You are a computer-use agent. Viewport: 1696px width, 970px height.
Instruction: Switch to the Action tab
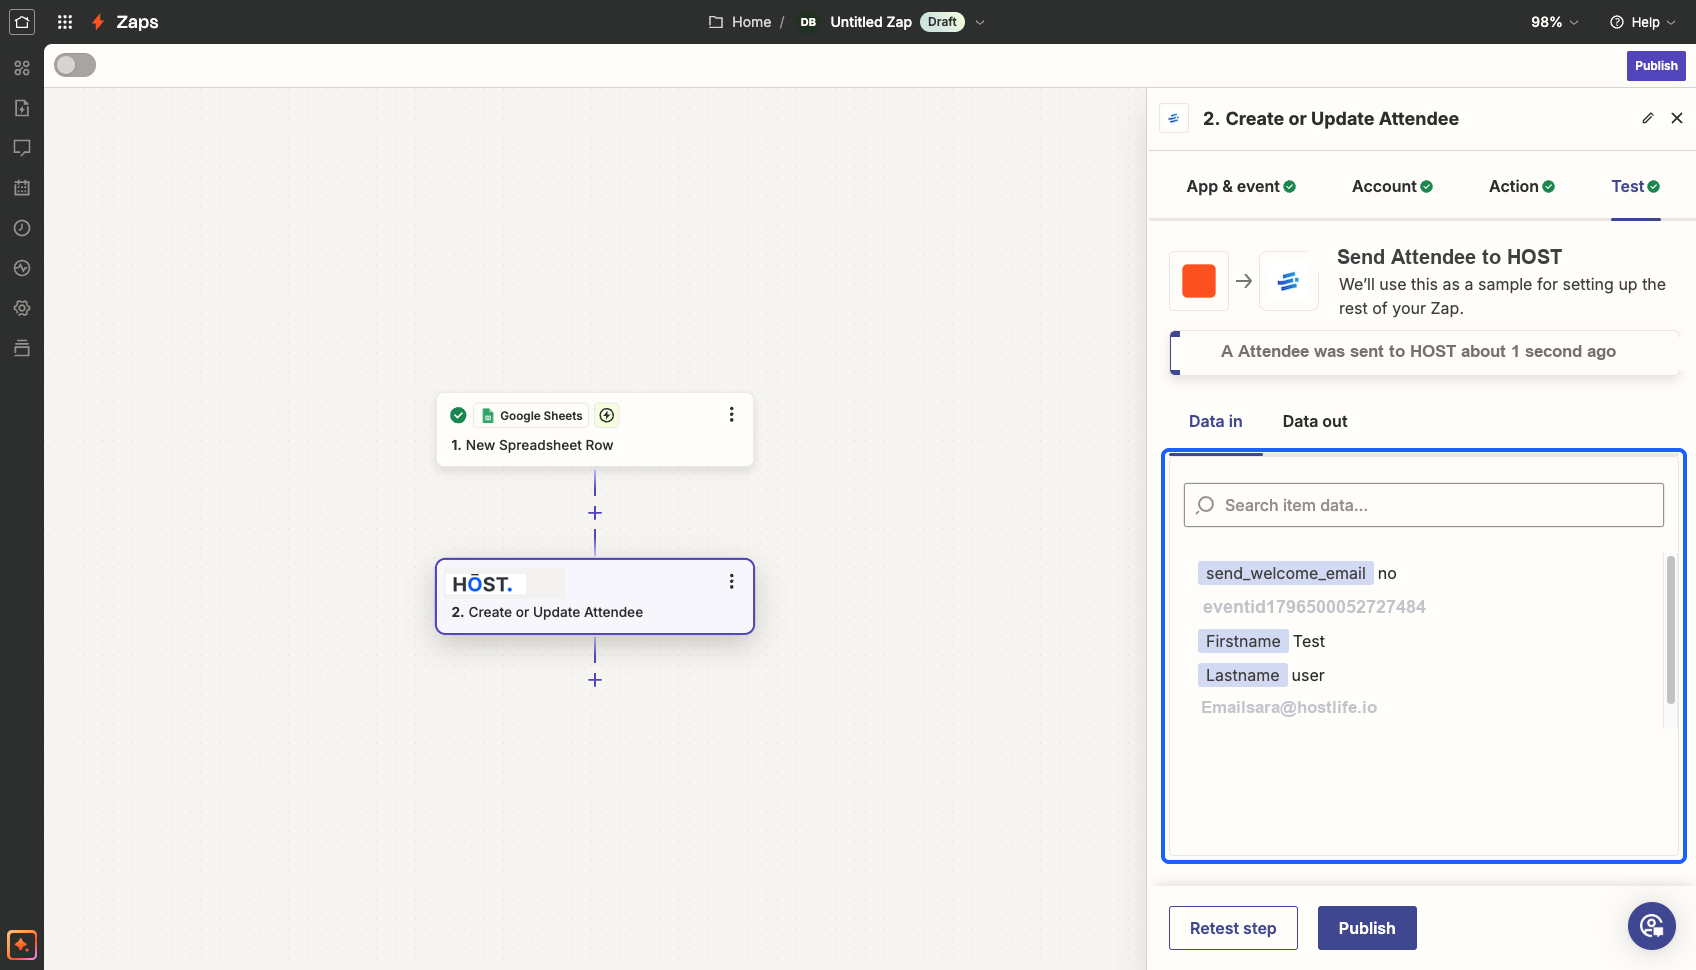[x=1522, y=186]
